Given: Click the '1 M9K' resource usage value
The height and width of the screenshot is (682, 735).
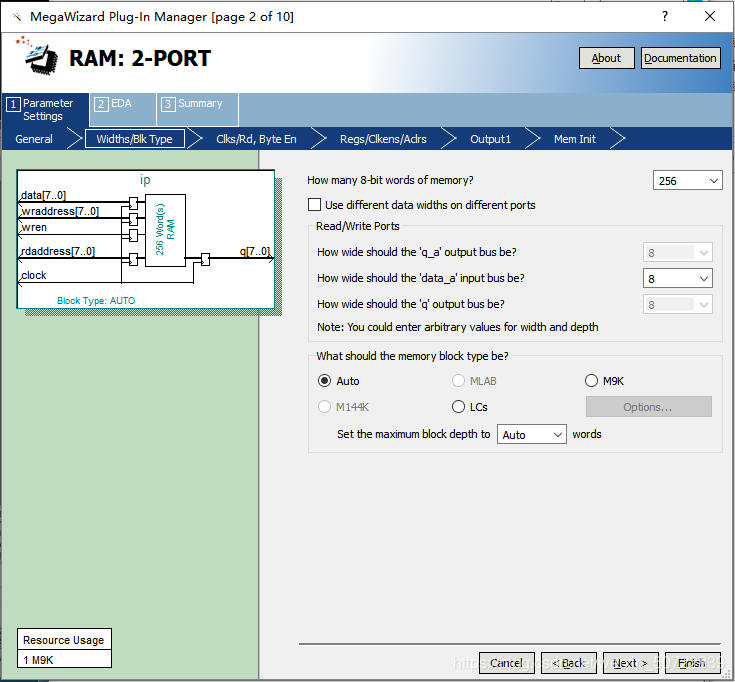Looking at the screenshot, I should point(64,660).
